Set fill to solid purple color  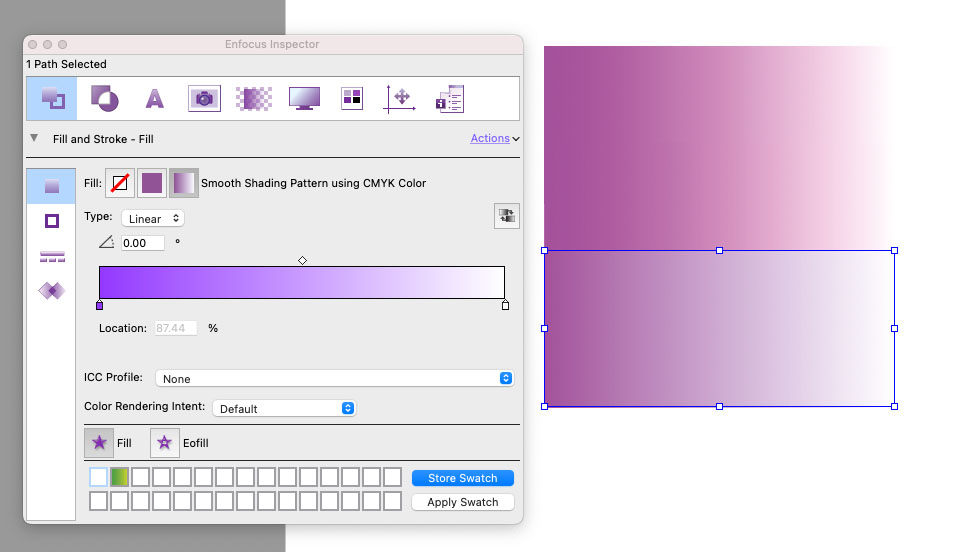tap(152, 183)
